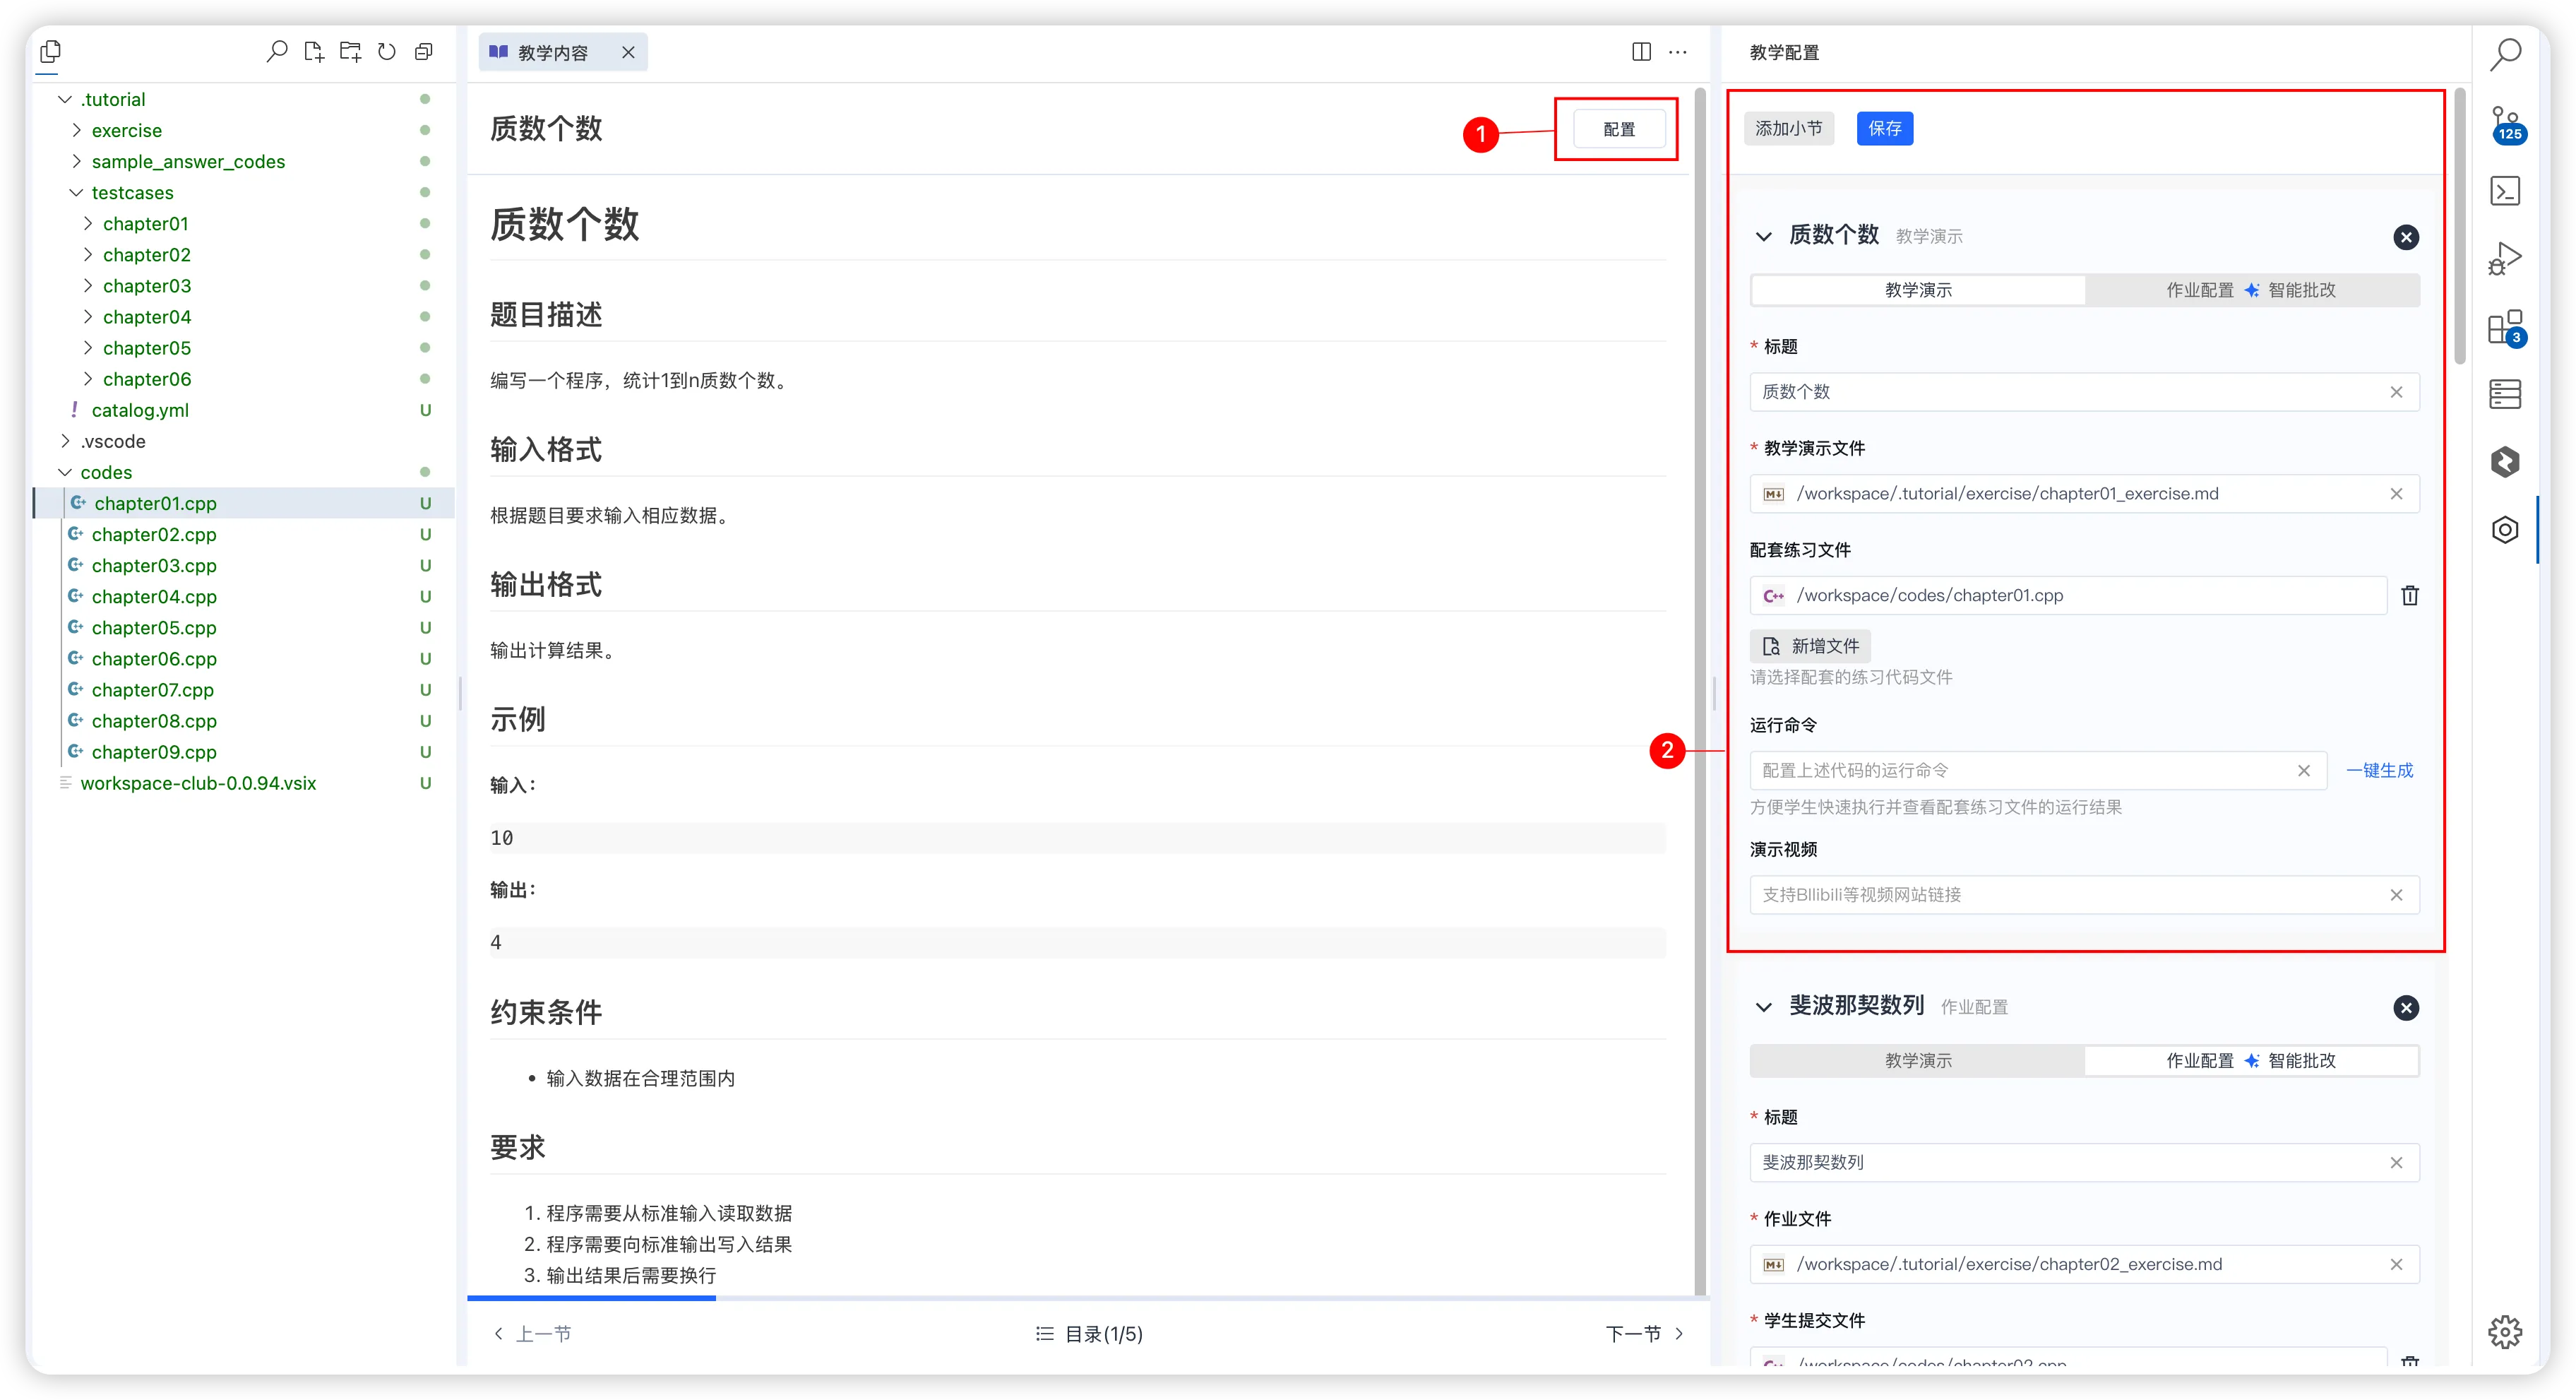The image size is (2576, 1400).
Task: Click split editor icon
Action: (x=1641, y=52)
